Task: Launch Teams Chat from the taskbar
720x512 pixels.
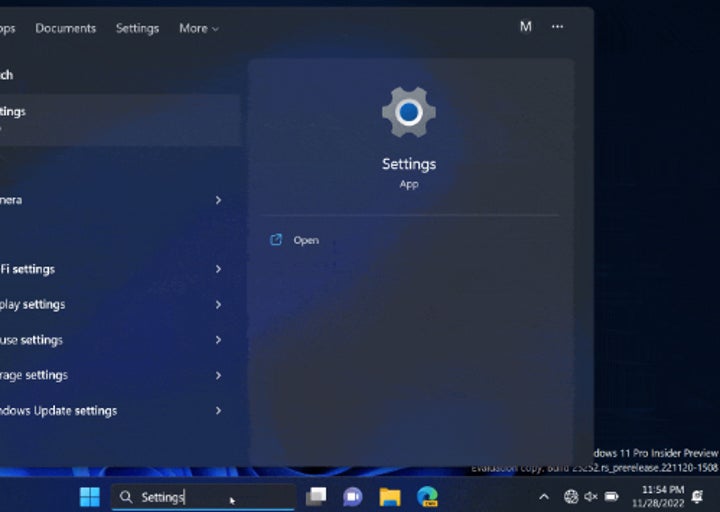Action: (352, 497)
